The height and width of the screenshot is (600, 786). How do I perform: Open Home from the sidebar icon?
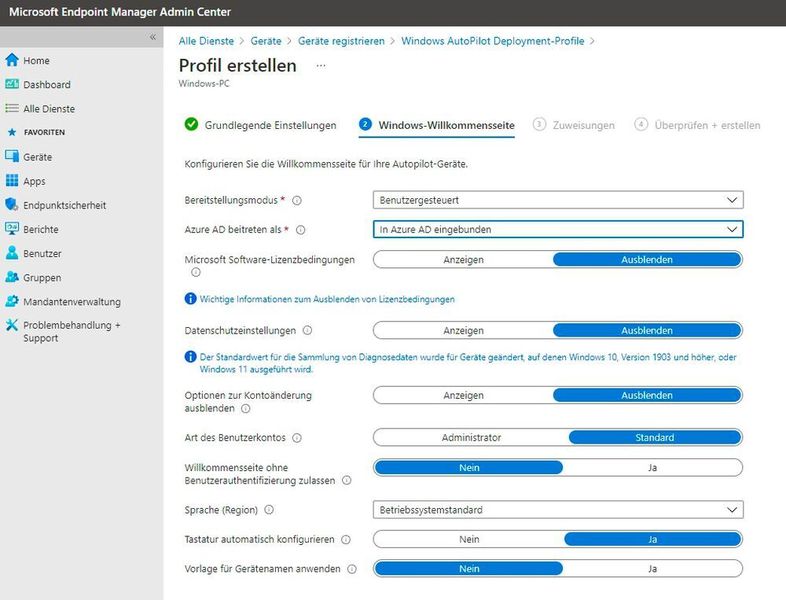click(12, 60)
